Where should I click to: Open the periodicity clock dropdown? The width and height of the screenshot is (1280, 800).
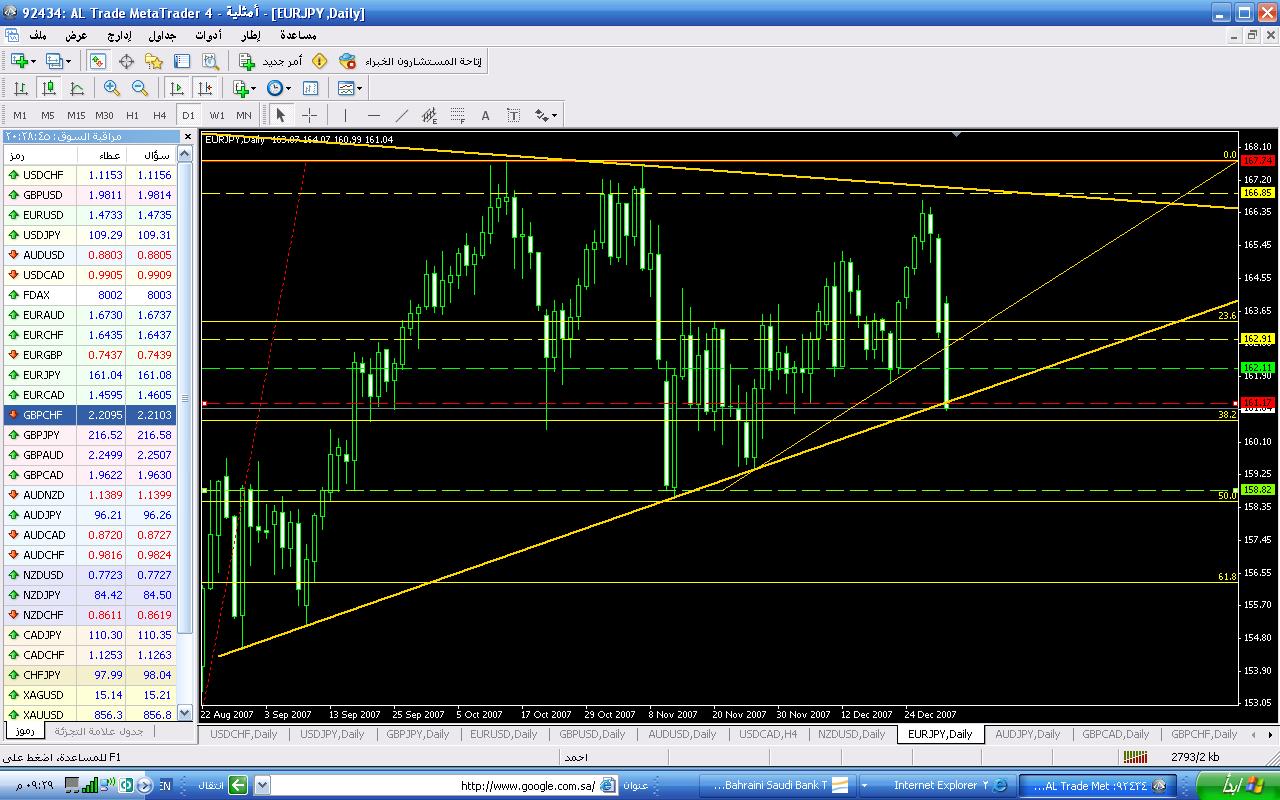279,88
